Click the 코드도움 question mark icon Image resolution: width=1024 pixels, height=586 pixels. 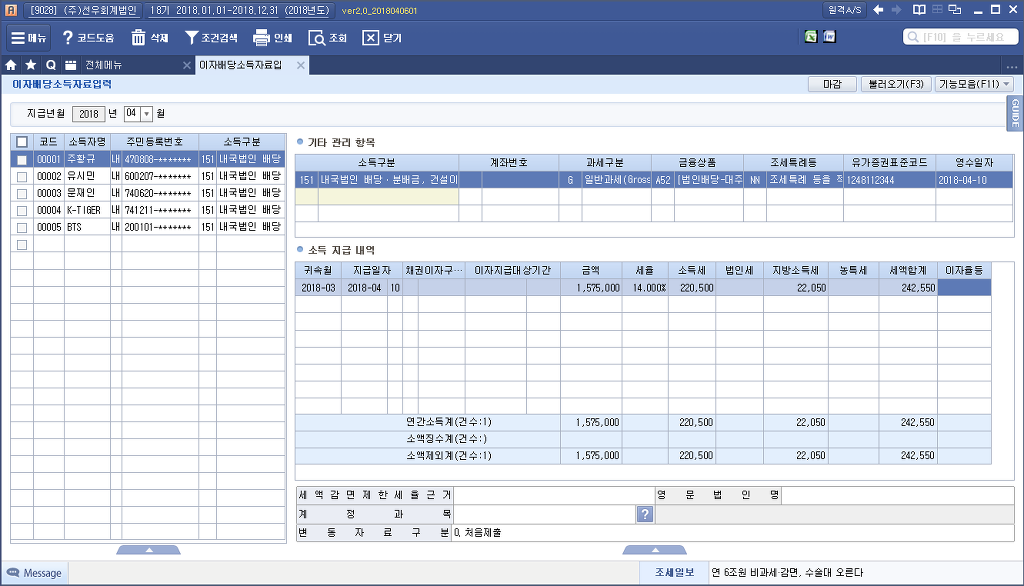click(x=68, y=38)
